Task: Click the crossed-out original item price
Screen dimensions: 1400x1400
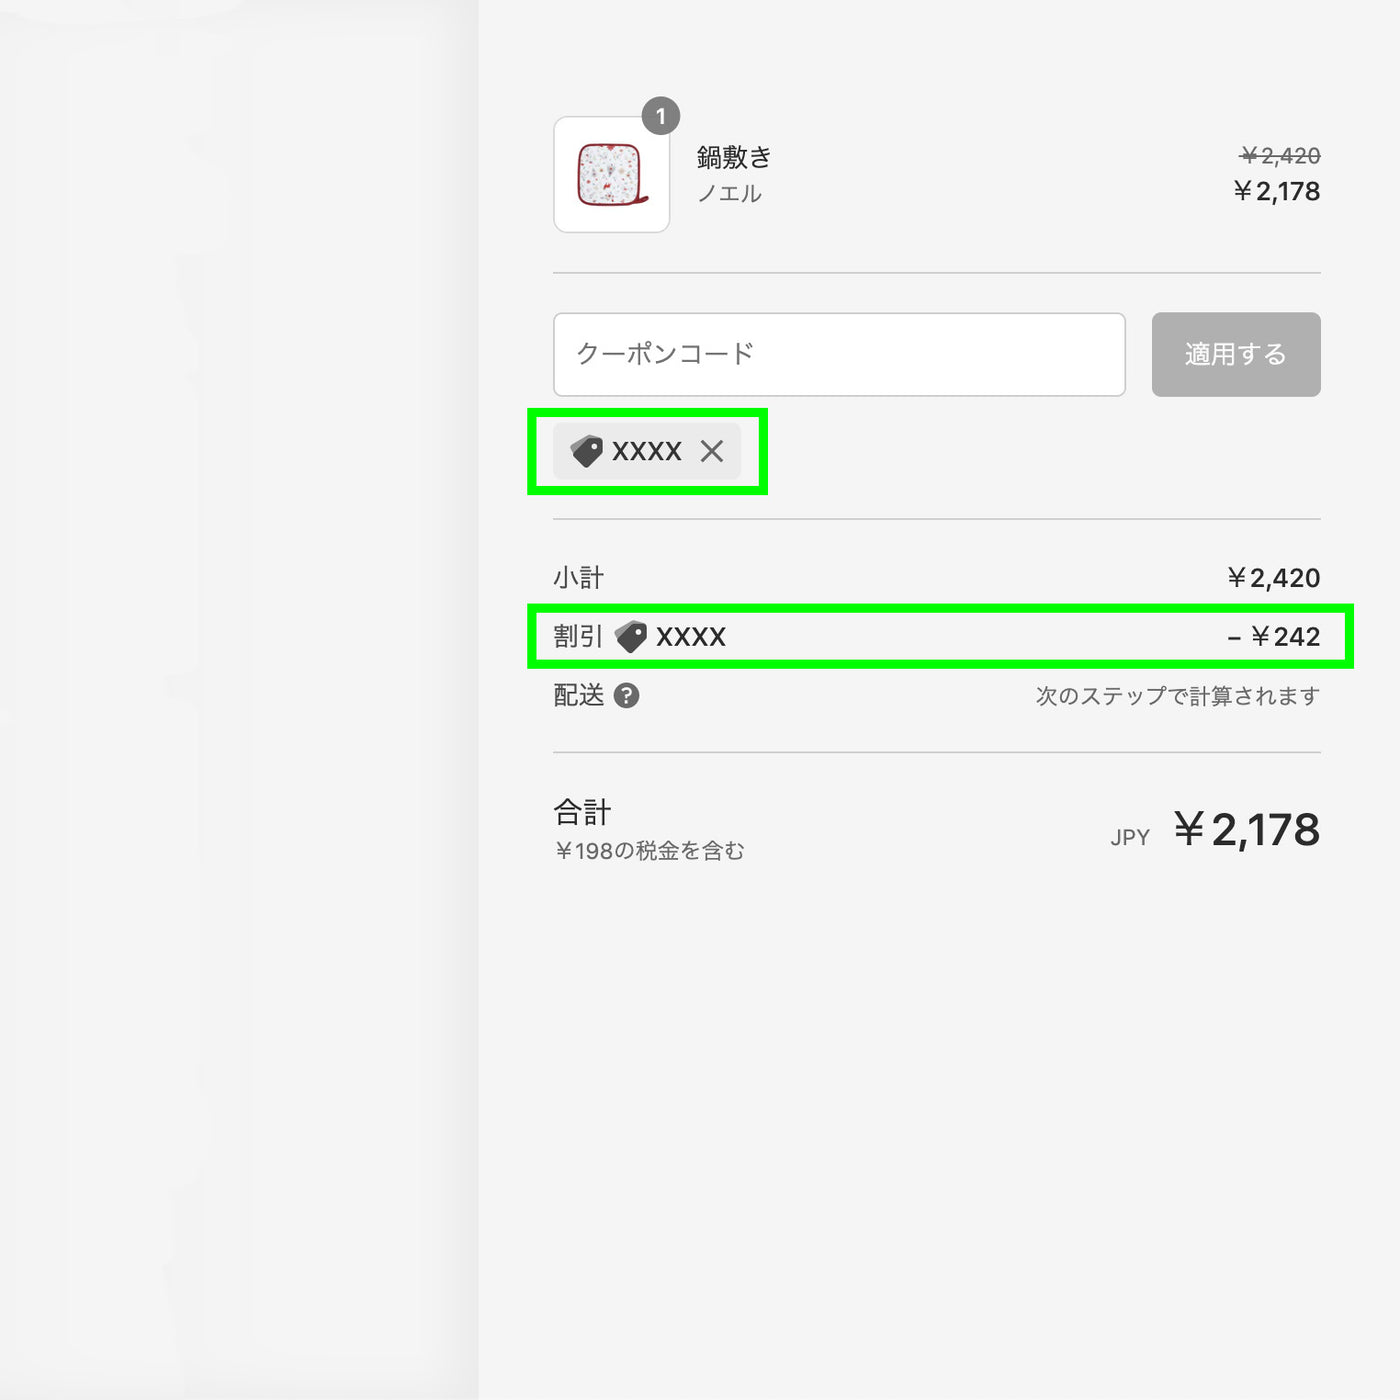Action: 1280,156
